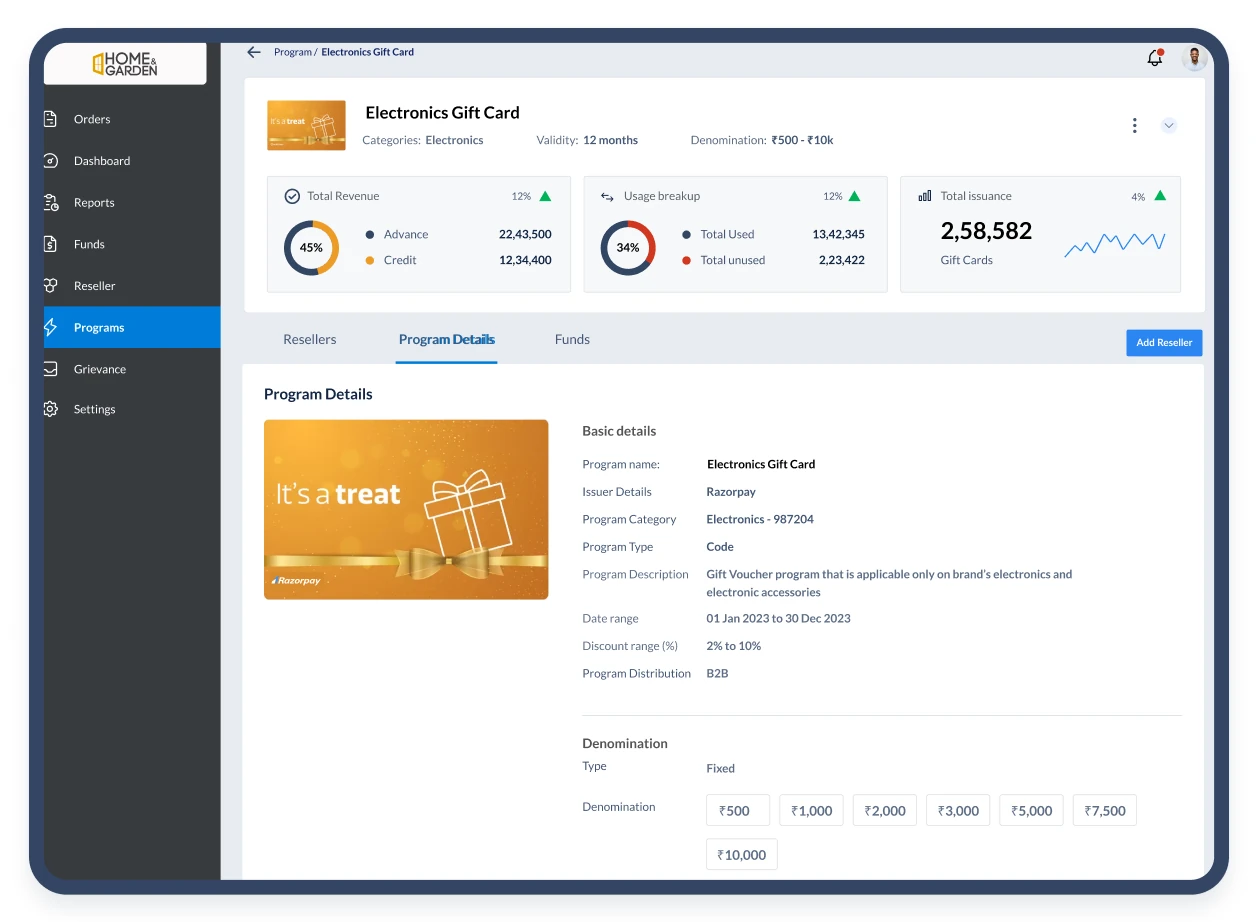Click the Program breadcrumb link

click(x=293, y=52)
